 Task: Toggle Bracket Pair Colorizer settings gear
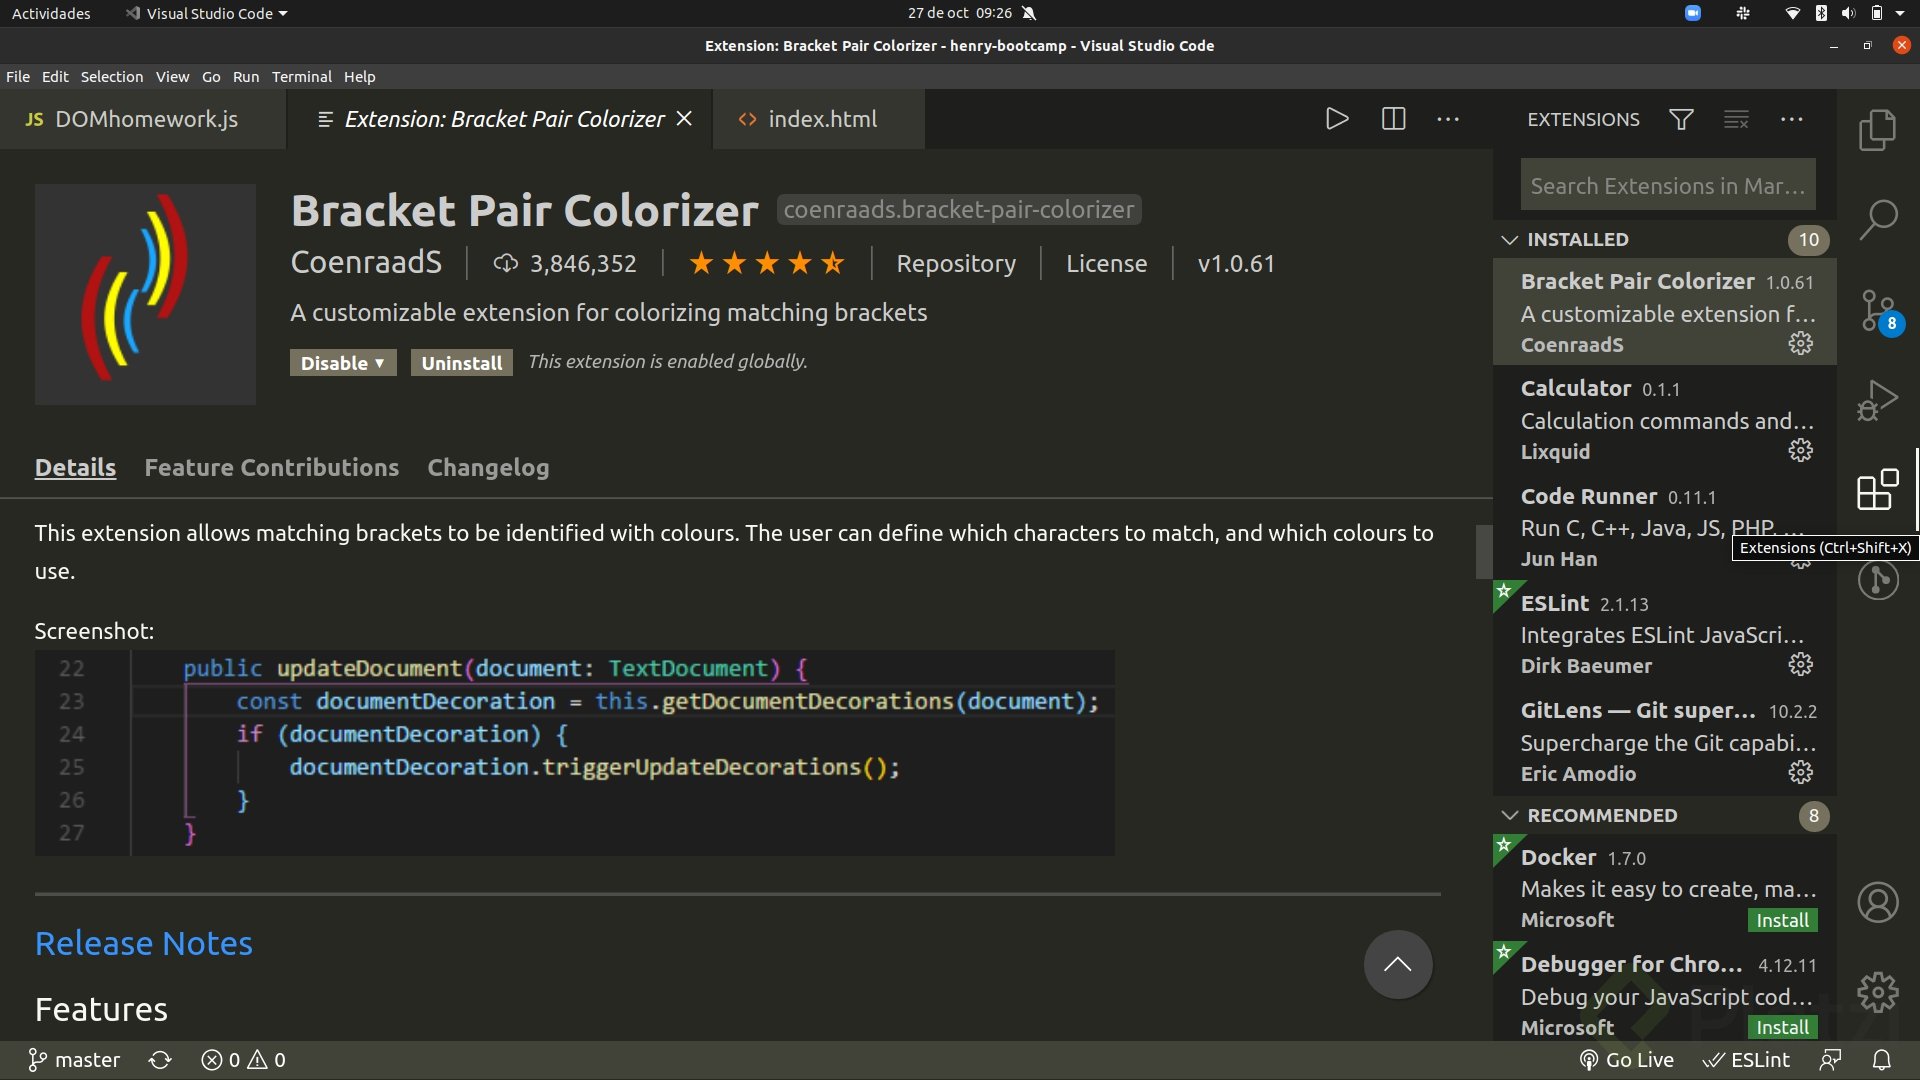1800,343
